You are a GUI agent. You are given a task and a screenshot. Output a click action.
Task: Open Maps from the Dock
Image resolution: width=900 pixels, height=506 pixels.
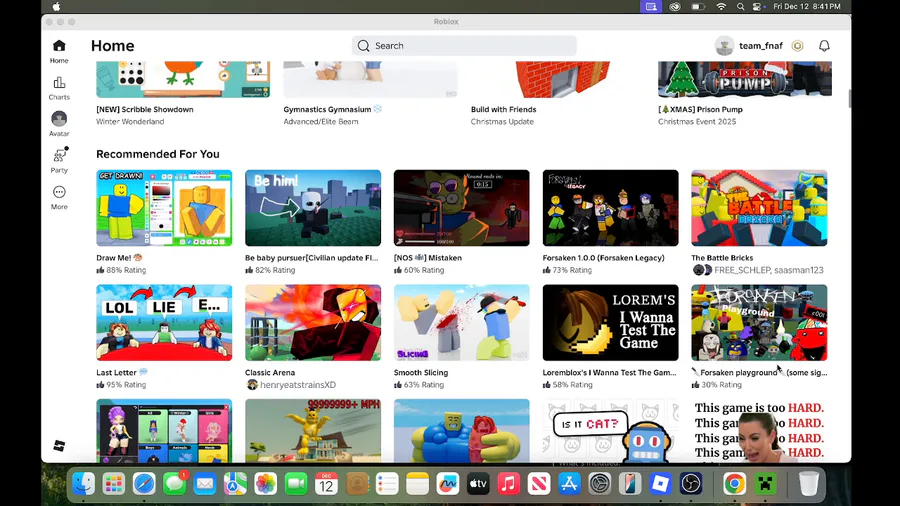(235, 484)
